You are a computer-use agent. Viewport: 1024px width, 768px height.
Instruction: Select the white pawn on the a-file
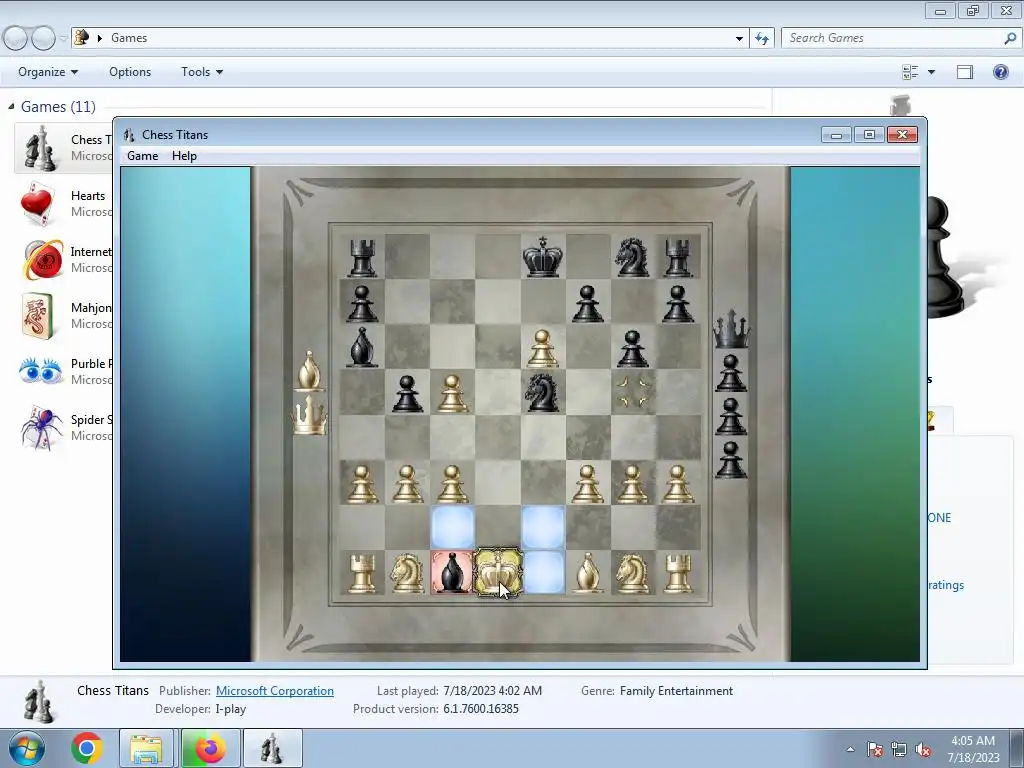click(x=362, y=483)
